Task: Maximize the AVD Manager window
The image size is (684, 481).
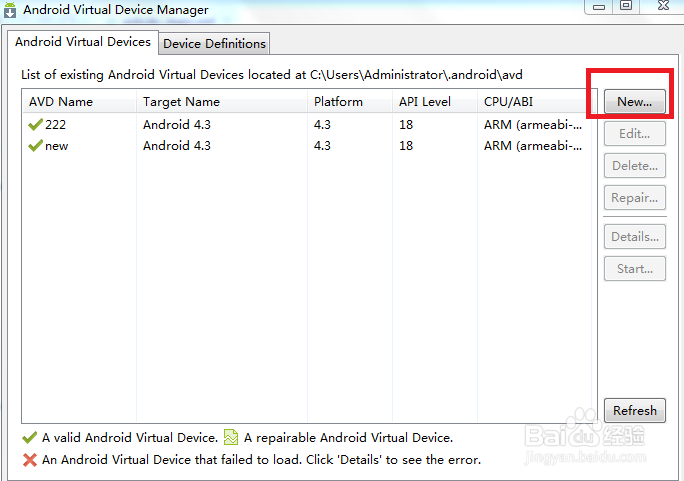Action: (x=626, y=6)
